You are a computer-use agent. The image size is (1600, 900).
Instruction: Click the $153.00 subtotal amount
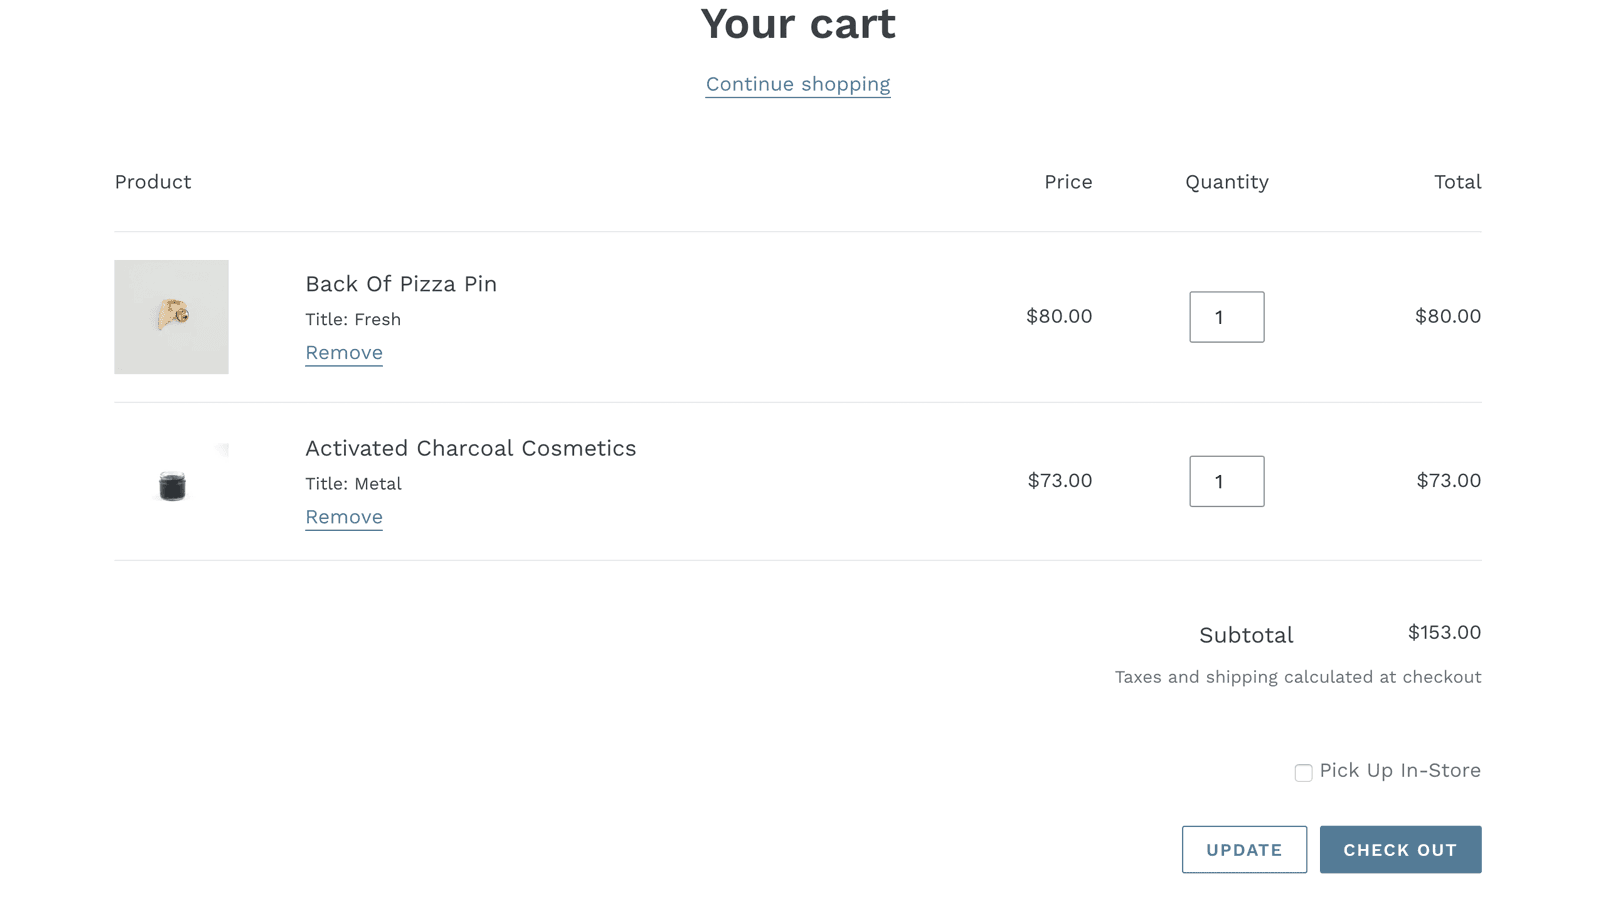pos(1443,633)
